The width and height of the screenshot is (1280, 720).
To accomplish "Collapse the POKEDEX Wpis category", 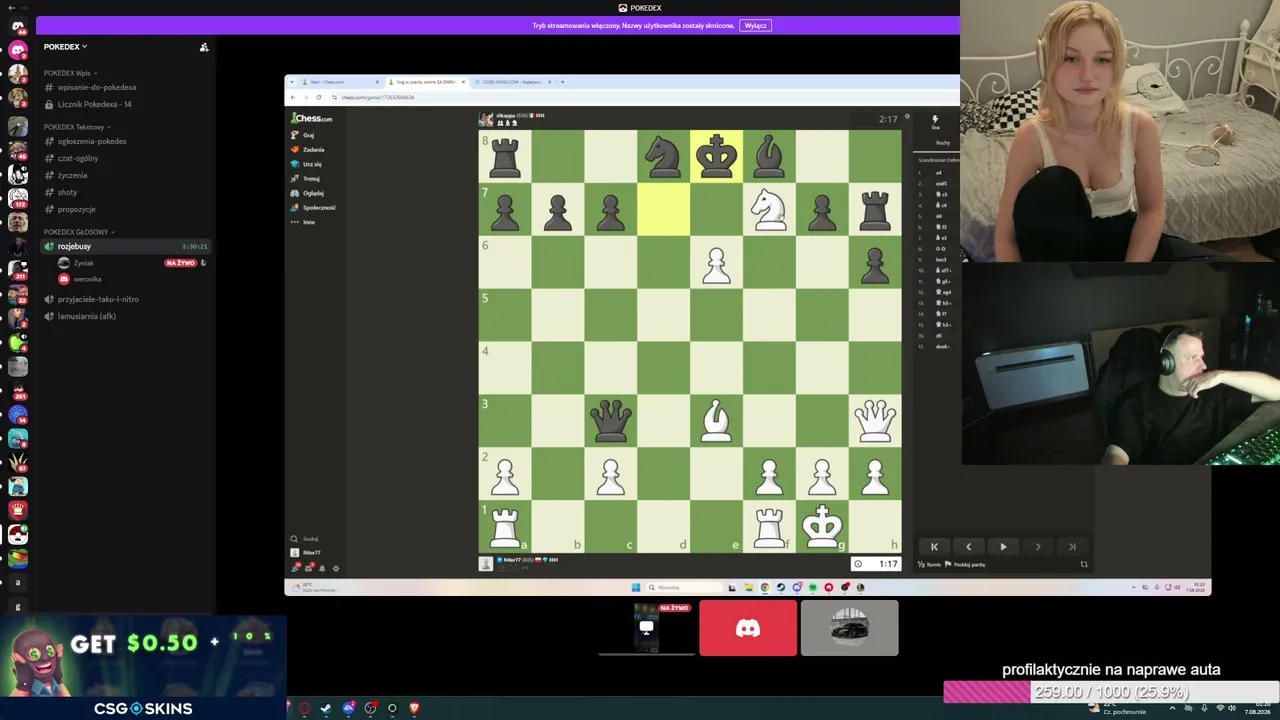I will 70,73.
